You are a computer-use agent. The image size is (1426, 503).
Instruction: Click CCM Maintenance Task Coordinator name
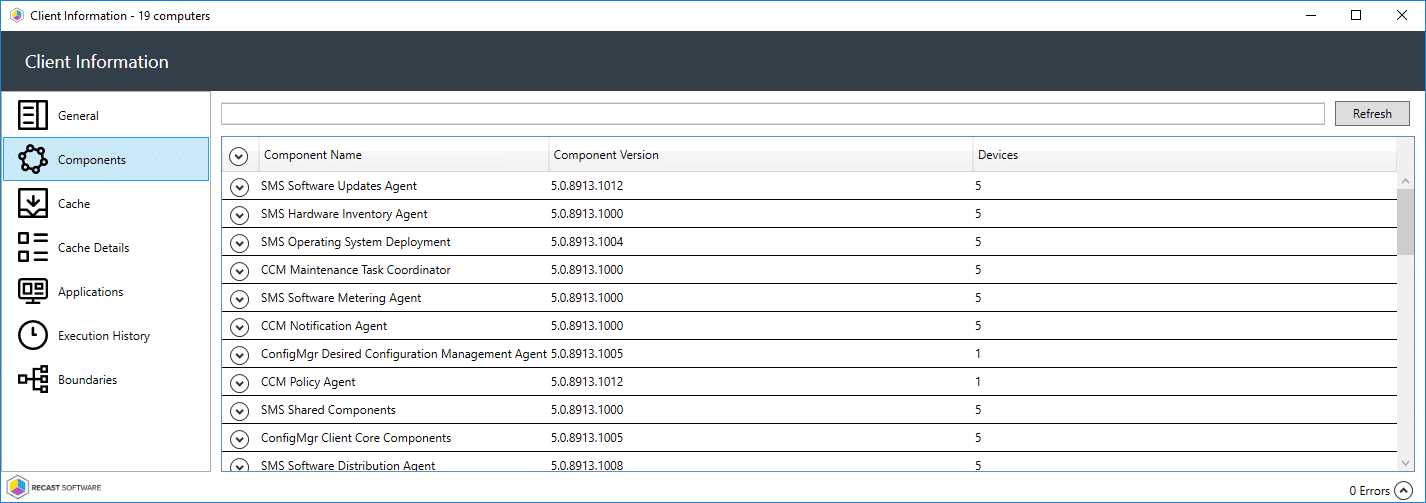pyautogui.click(x=356, y=270)
